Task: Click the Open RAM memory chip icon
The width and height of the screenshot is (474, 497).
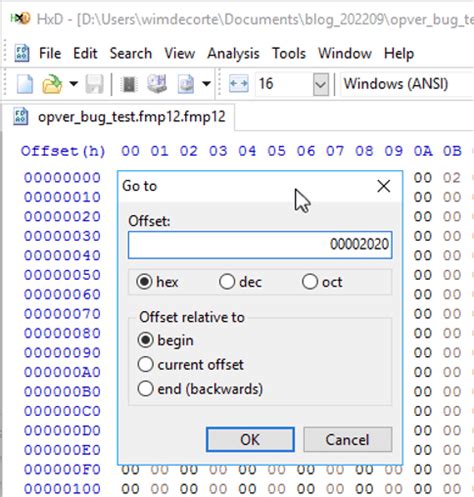Action: pyautogui.click(x=129, y=84)
